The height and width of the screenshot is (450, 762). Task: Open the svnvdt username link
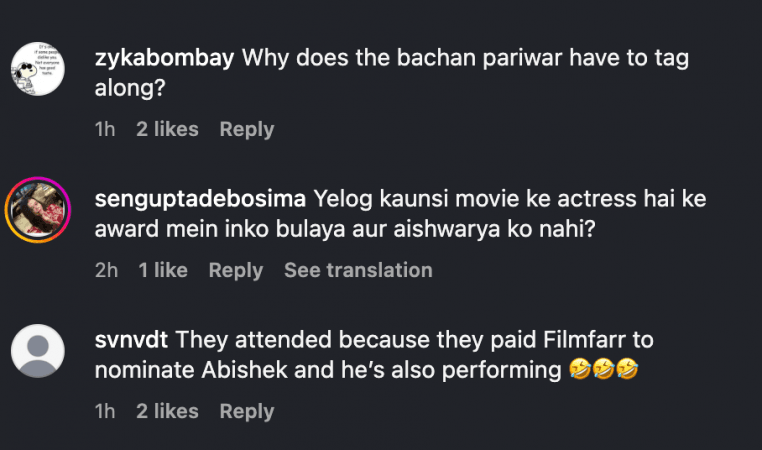130,340
